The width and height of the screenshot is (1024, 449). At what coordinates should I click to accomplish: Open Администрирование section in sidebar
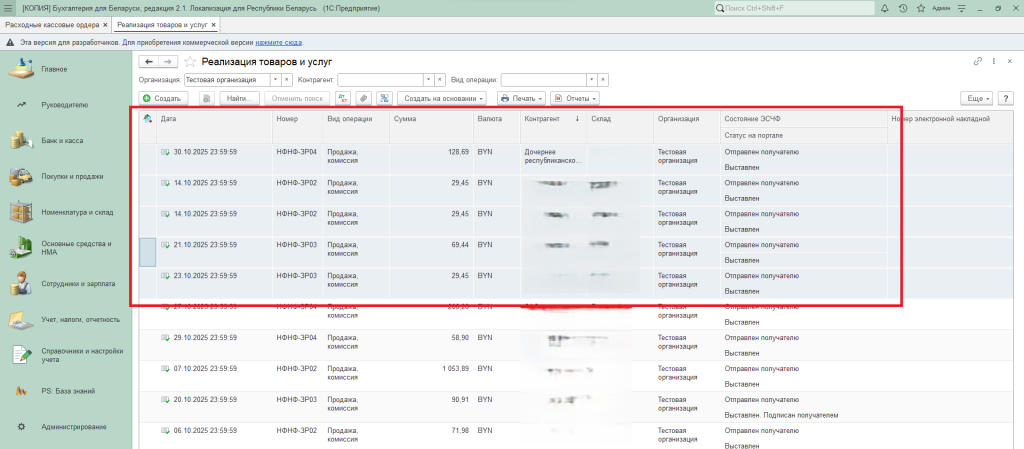click(x=73, y=427)
